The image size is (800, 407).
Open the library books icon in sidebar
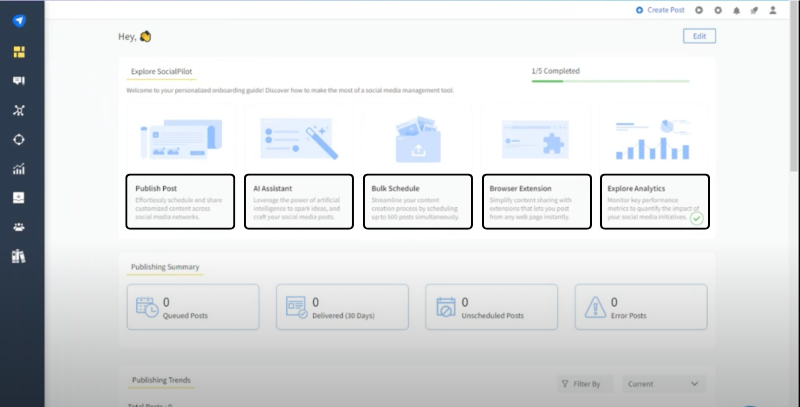tap(19, 256)
